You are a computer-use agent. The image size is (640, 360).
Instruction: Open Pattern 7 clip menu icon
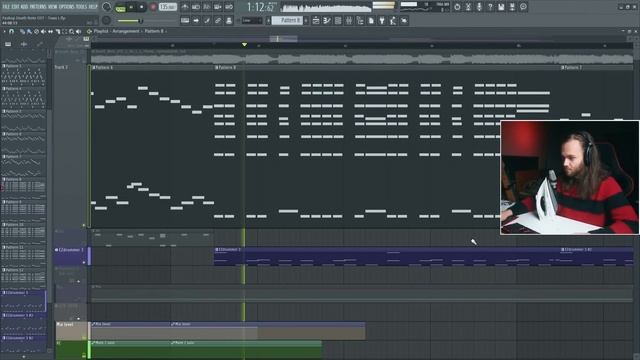point(562,67)
